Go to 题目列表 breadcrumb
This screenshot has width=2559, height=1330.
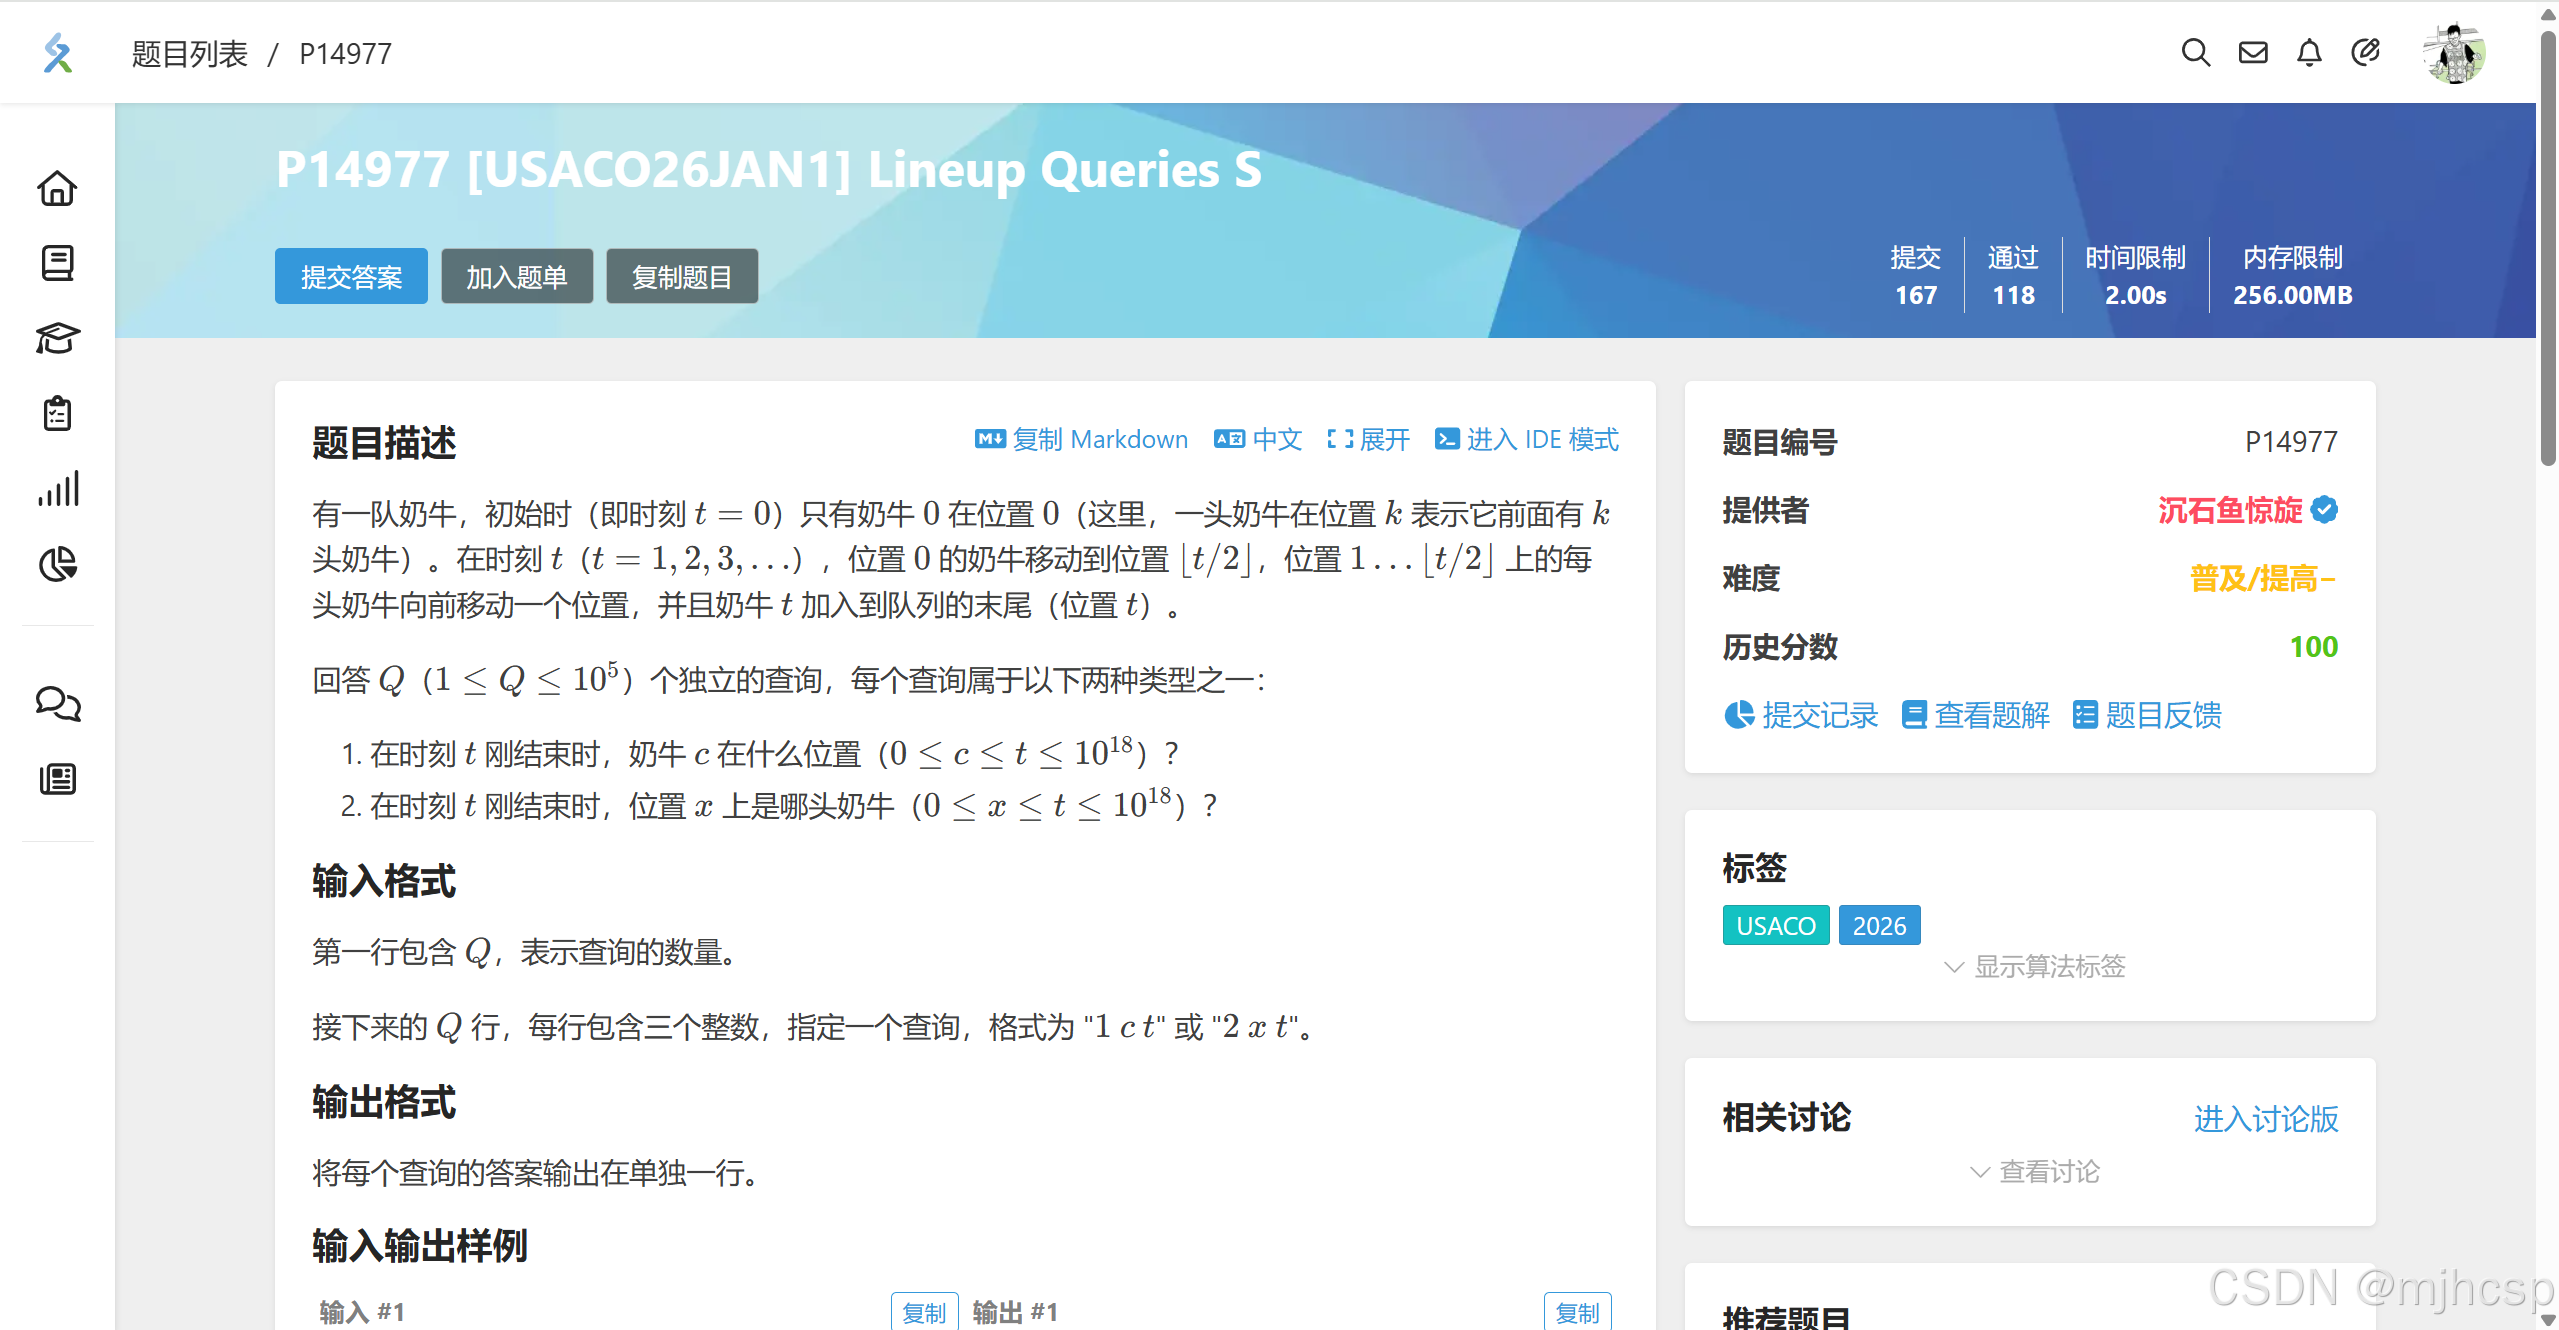(189, 53)
